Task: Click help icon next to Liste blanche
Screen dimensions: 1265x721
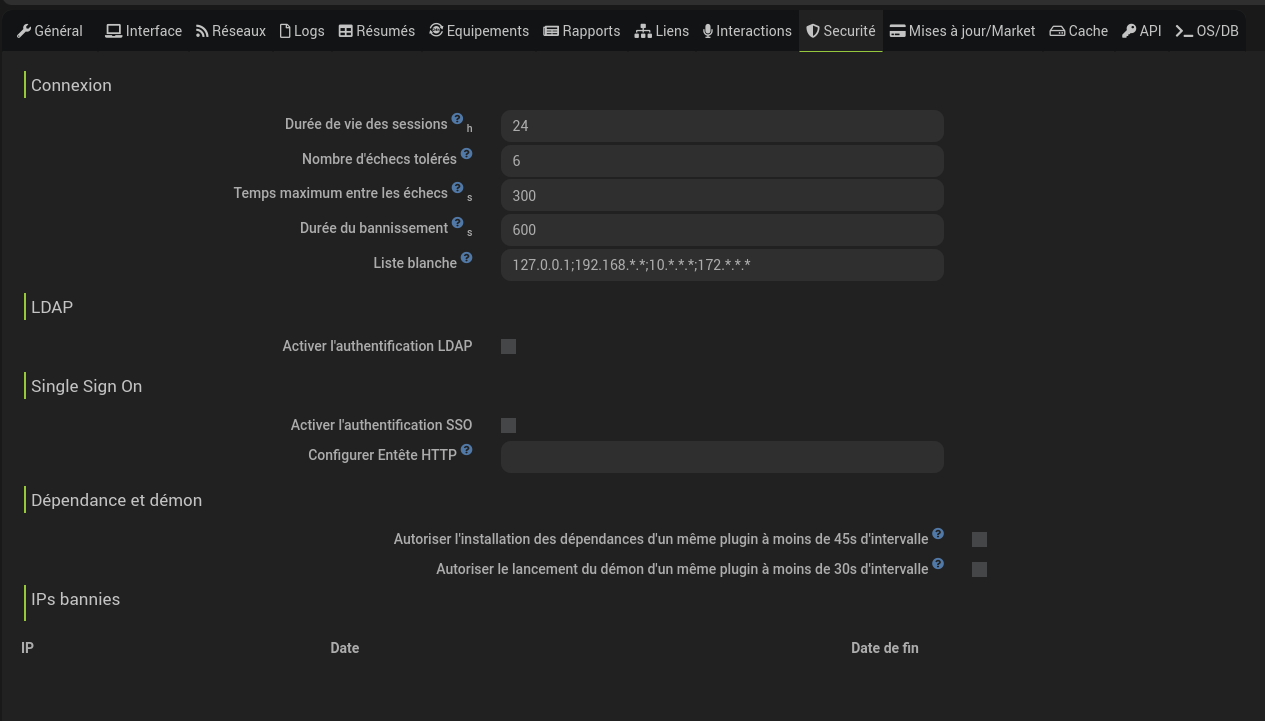Action: tap(466, 258)
